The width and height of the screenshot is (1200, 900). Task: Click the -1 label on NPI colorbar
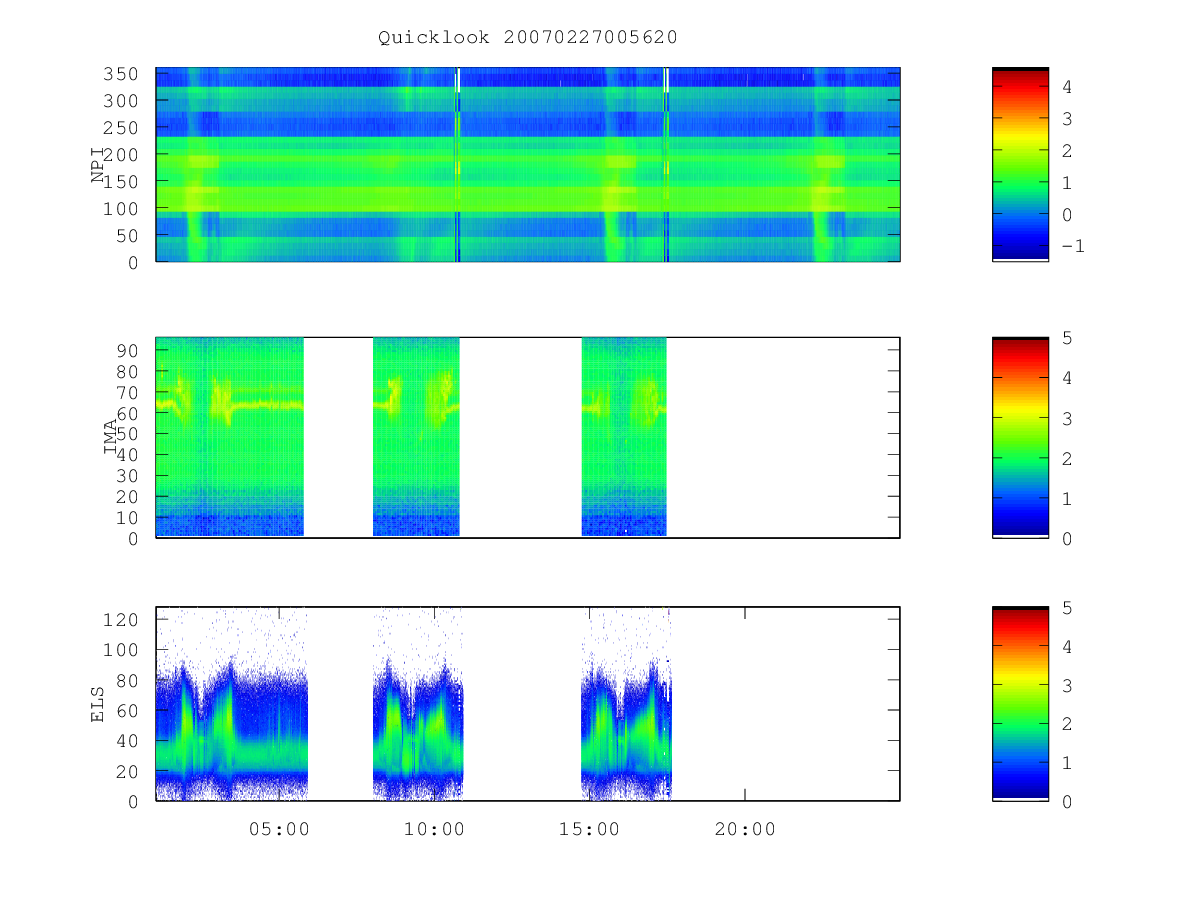(x=1072, y=247)
